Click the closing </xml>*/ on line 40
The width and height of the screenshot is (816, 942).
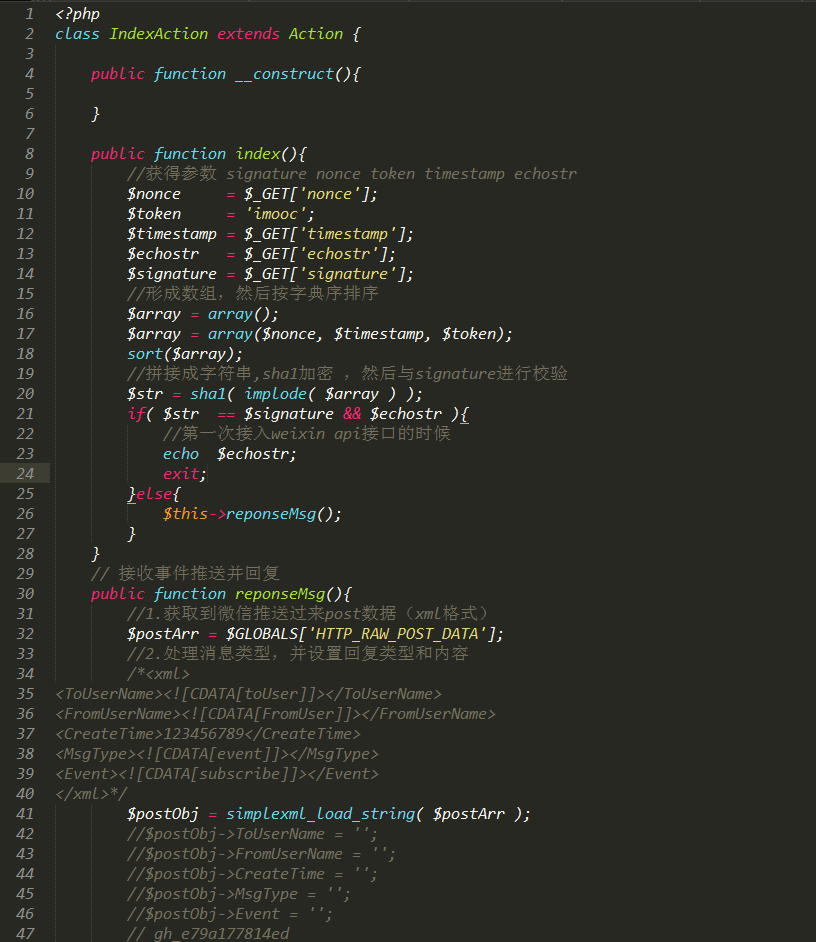(x=91, y=794)
